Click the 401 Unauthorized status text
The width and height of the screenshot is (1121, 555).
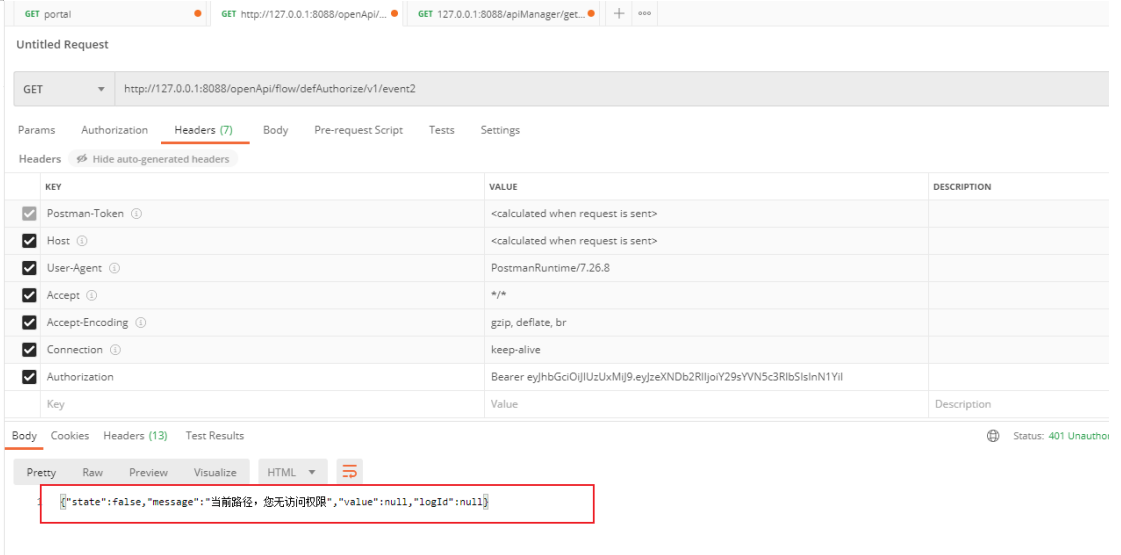1078,436
